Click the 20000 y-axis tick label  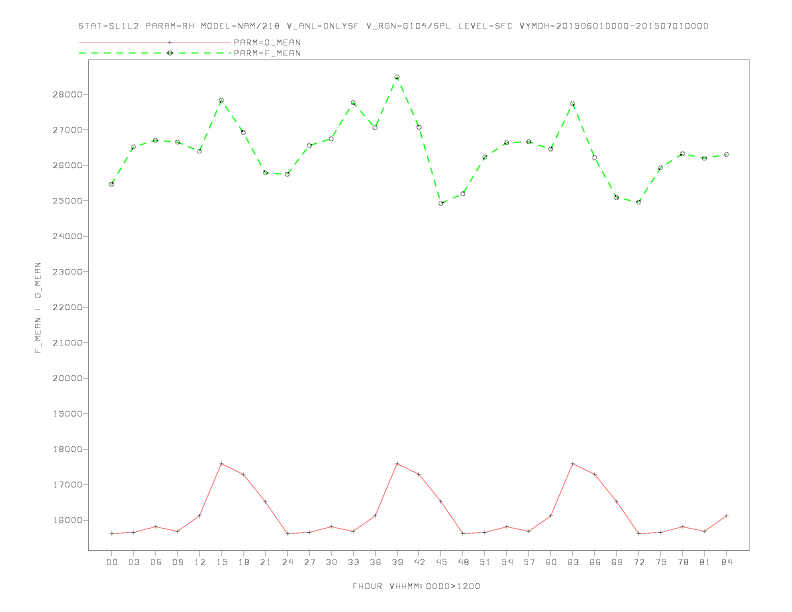(x=68, y=378)
